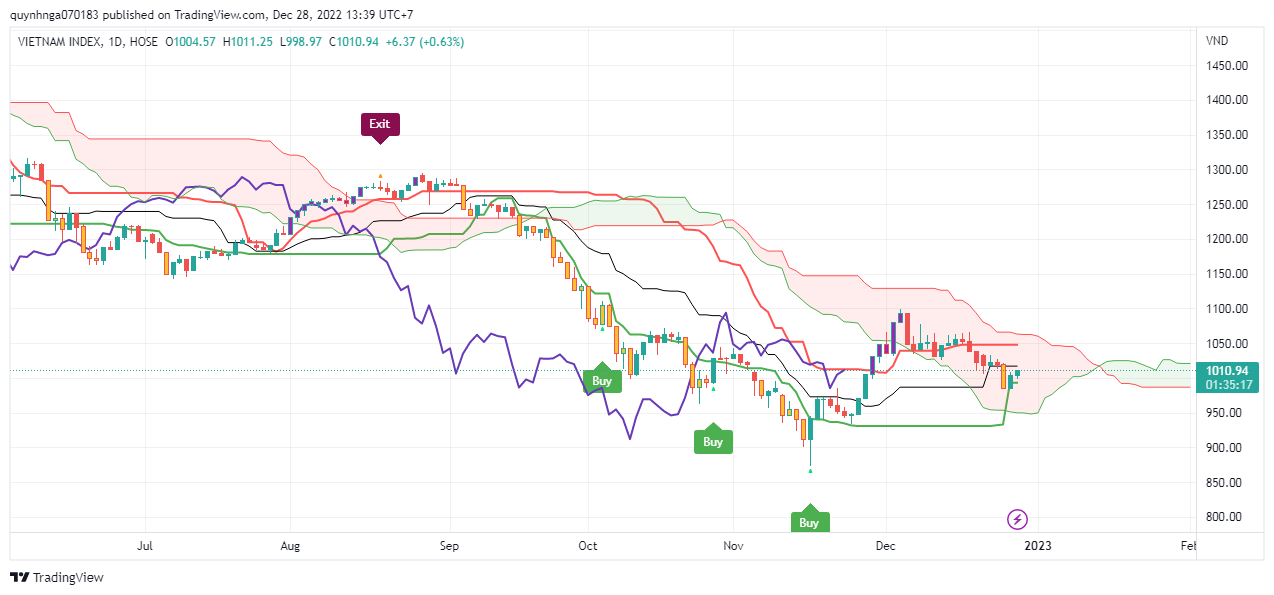This screenshot has height=595, width=1274.
Task: Open the purple lightning bolt event icon
Action: point(1017,519)
